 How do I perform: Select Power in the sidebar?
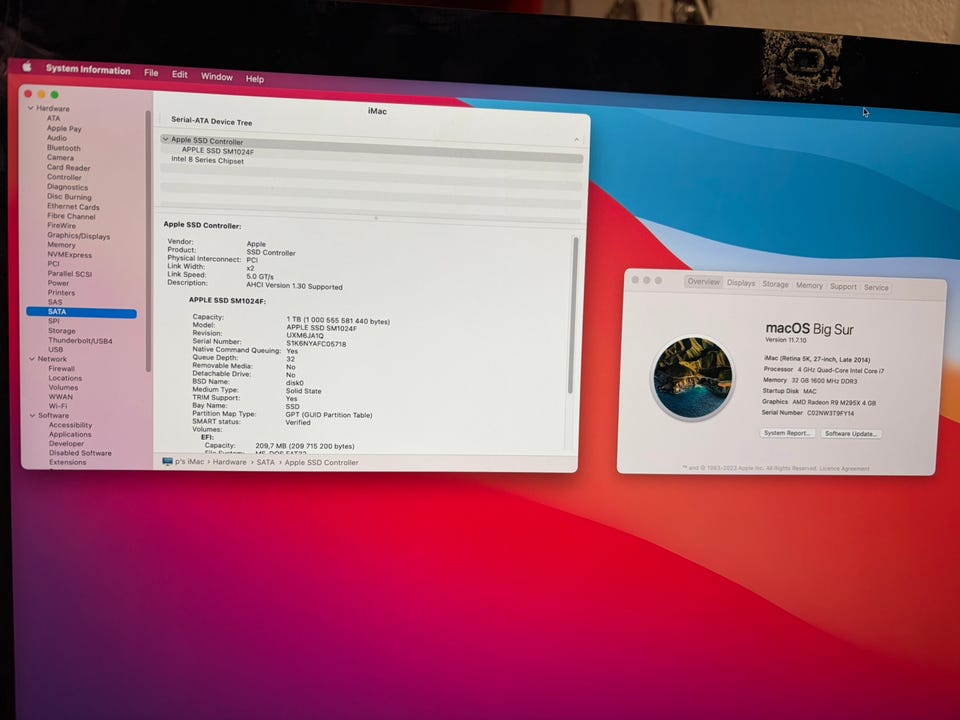[x=59, y=283]
